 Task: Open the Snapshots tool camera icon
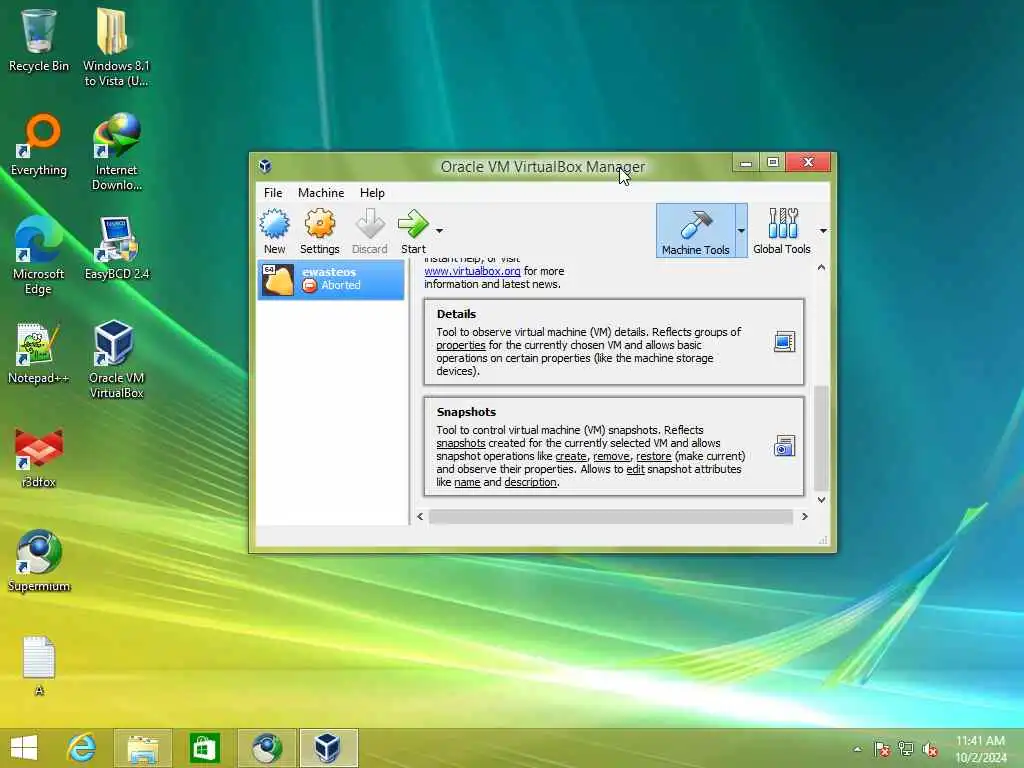click(784, 446)
